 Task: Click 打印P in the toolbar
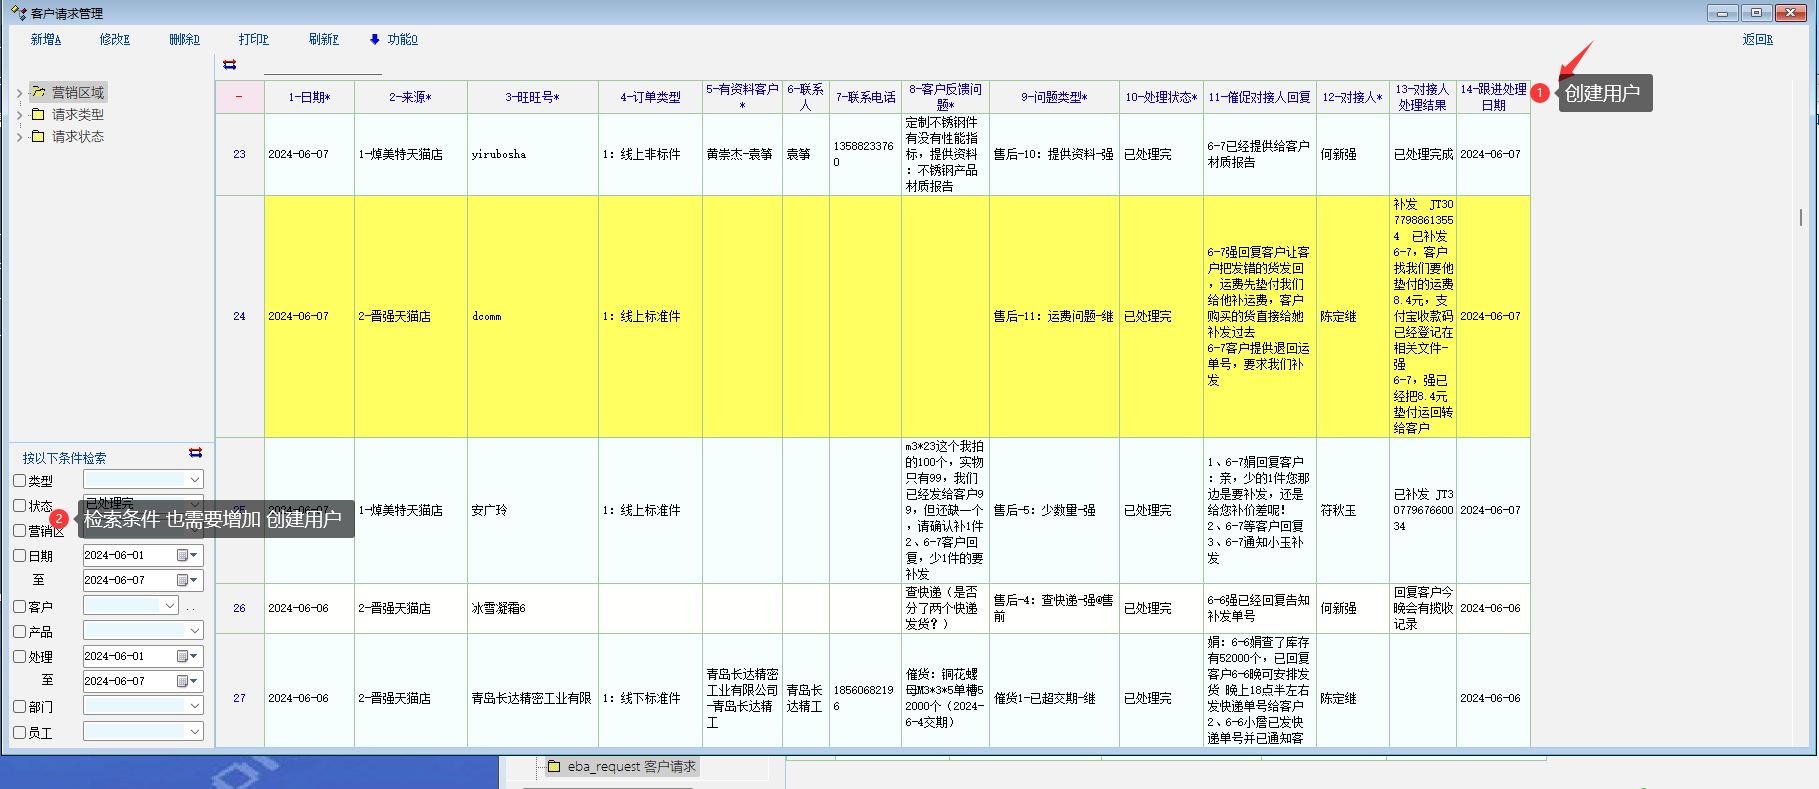[x=253, y=40]
